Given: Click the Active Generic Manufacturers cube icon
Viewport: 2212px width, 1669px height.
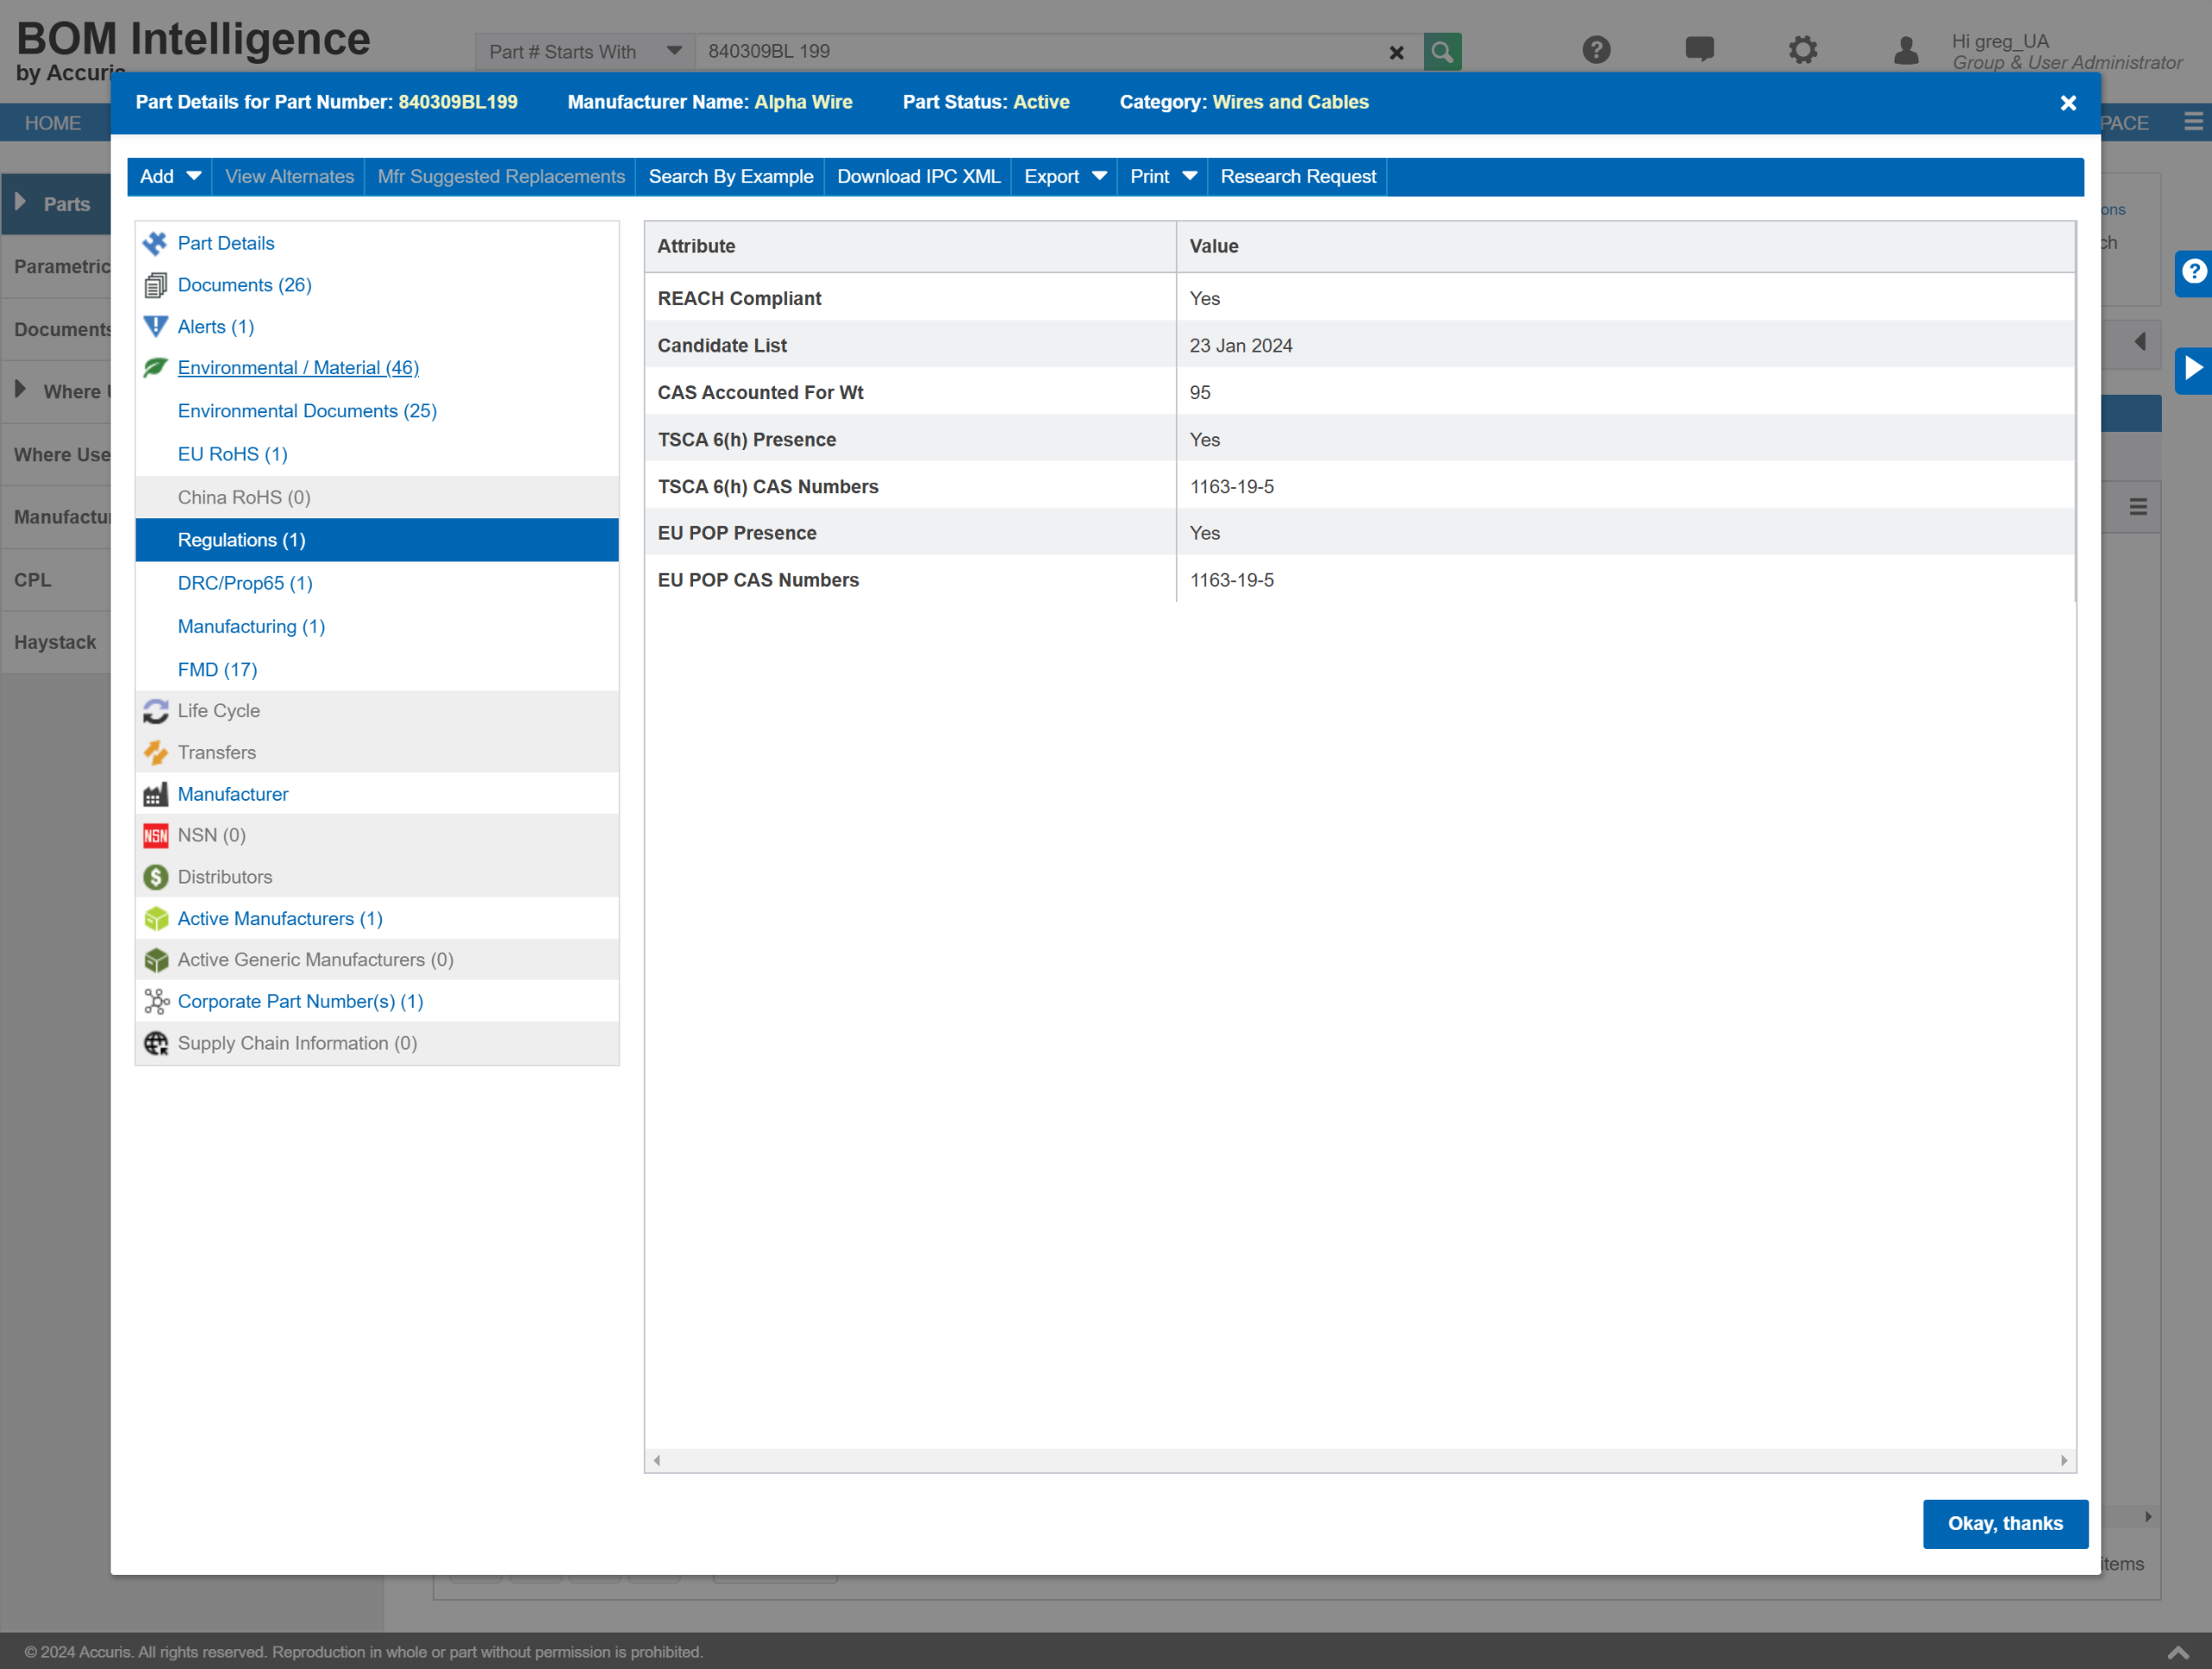Looking at the screenshot, I should 155,960.
